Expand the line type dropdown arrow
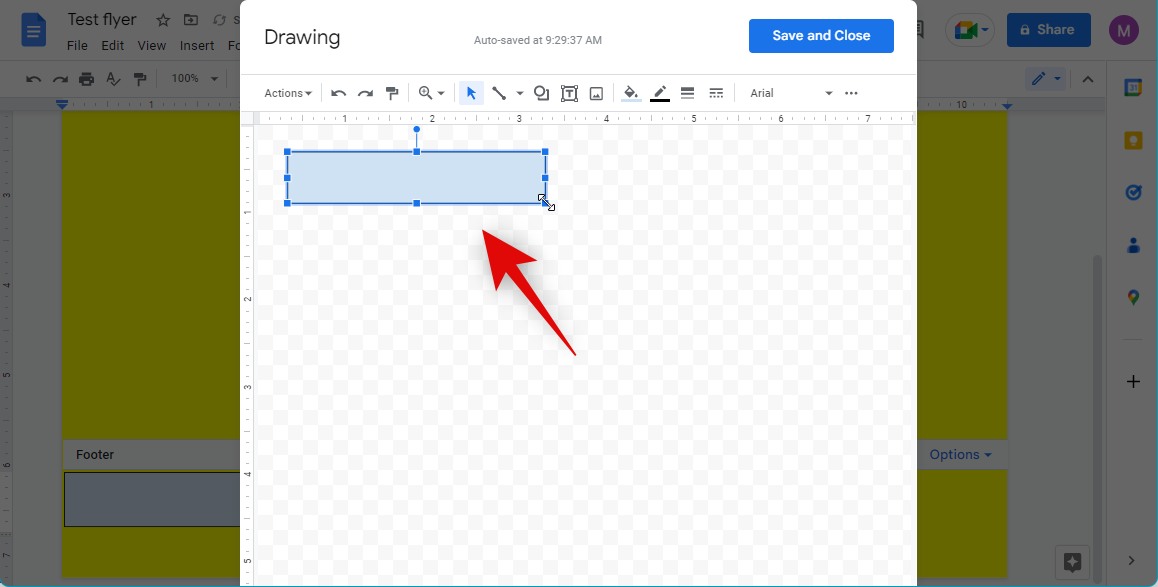The height and width of the screenshot is (587, 1158). [519, 94]
